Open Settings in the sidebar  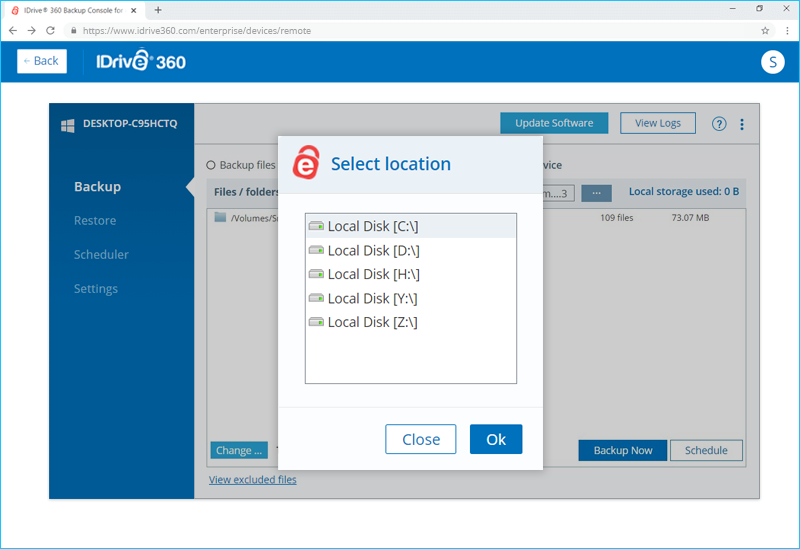coord(96,289)
